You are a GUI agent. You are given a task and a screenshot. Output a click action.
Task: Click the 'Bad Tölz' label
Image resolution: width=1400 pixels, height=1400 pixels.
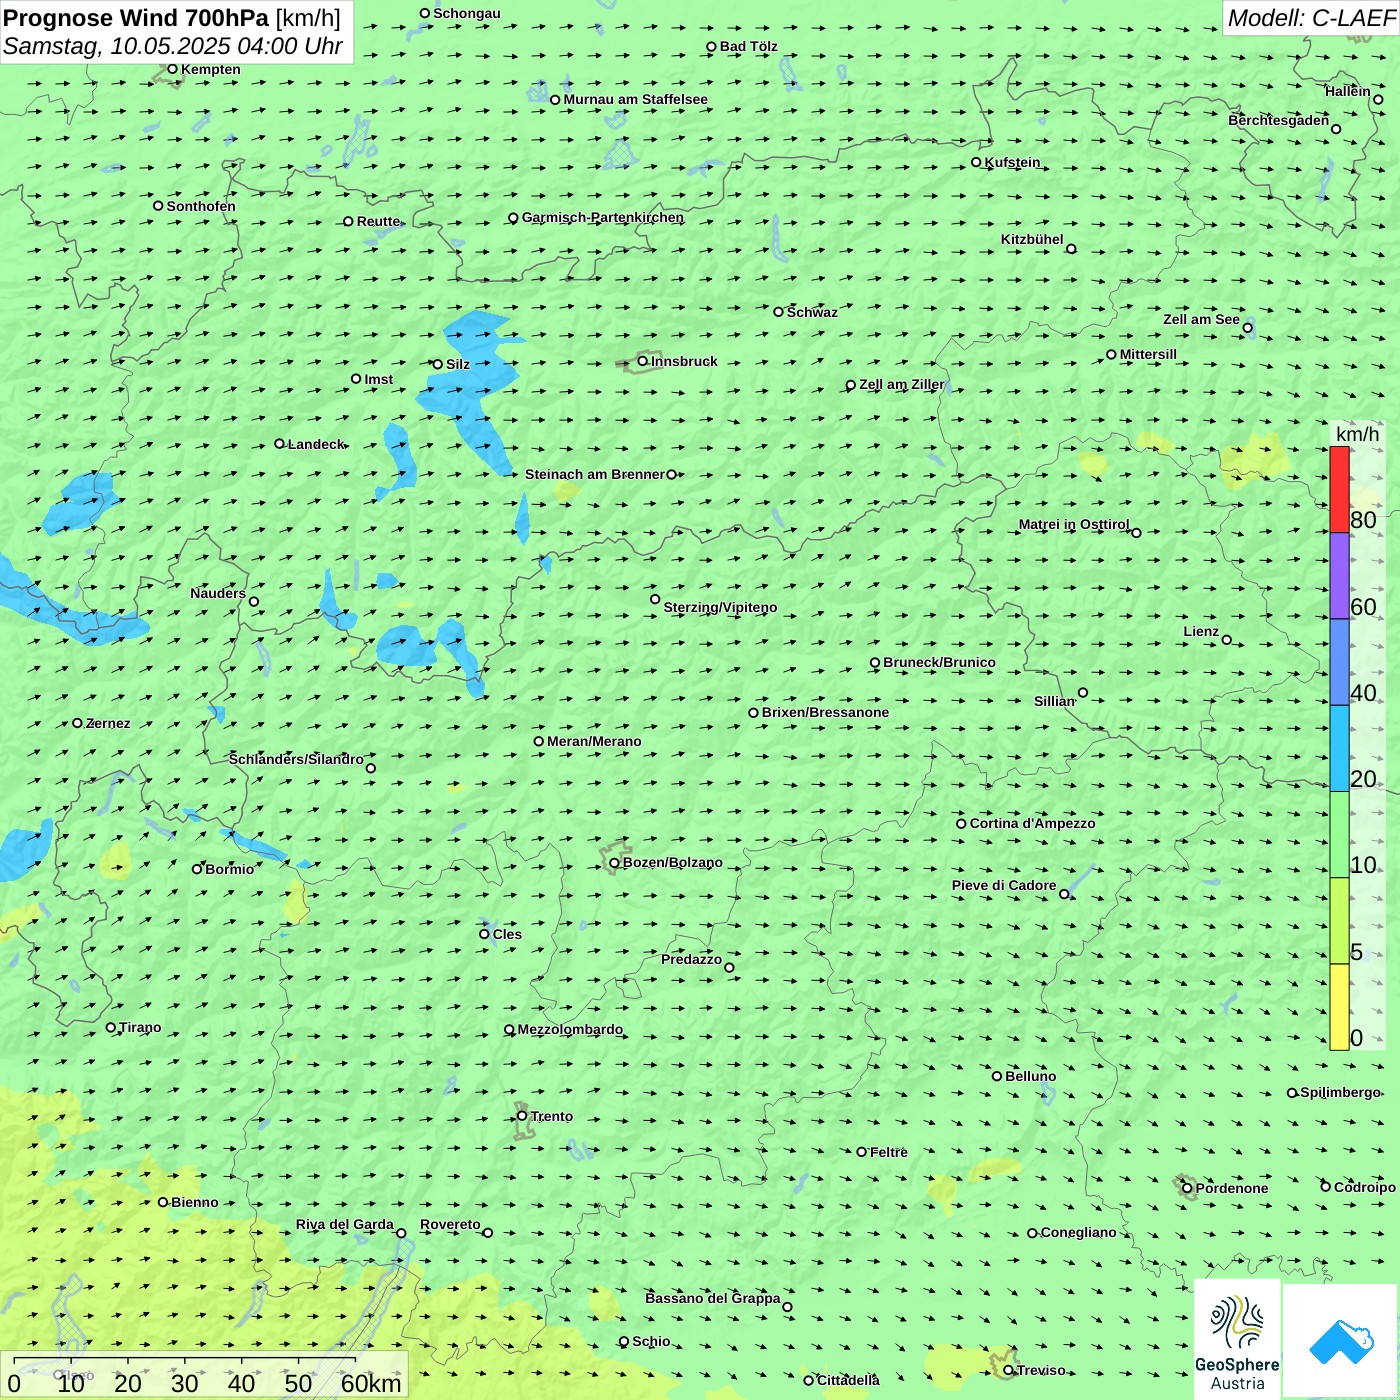(x=748, y=46)
